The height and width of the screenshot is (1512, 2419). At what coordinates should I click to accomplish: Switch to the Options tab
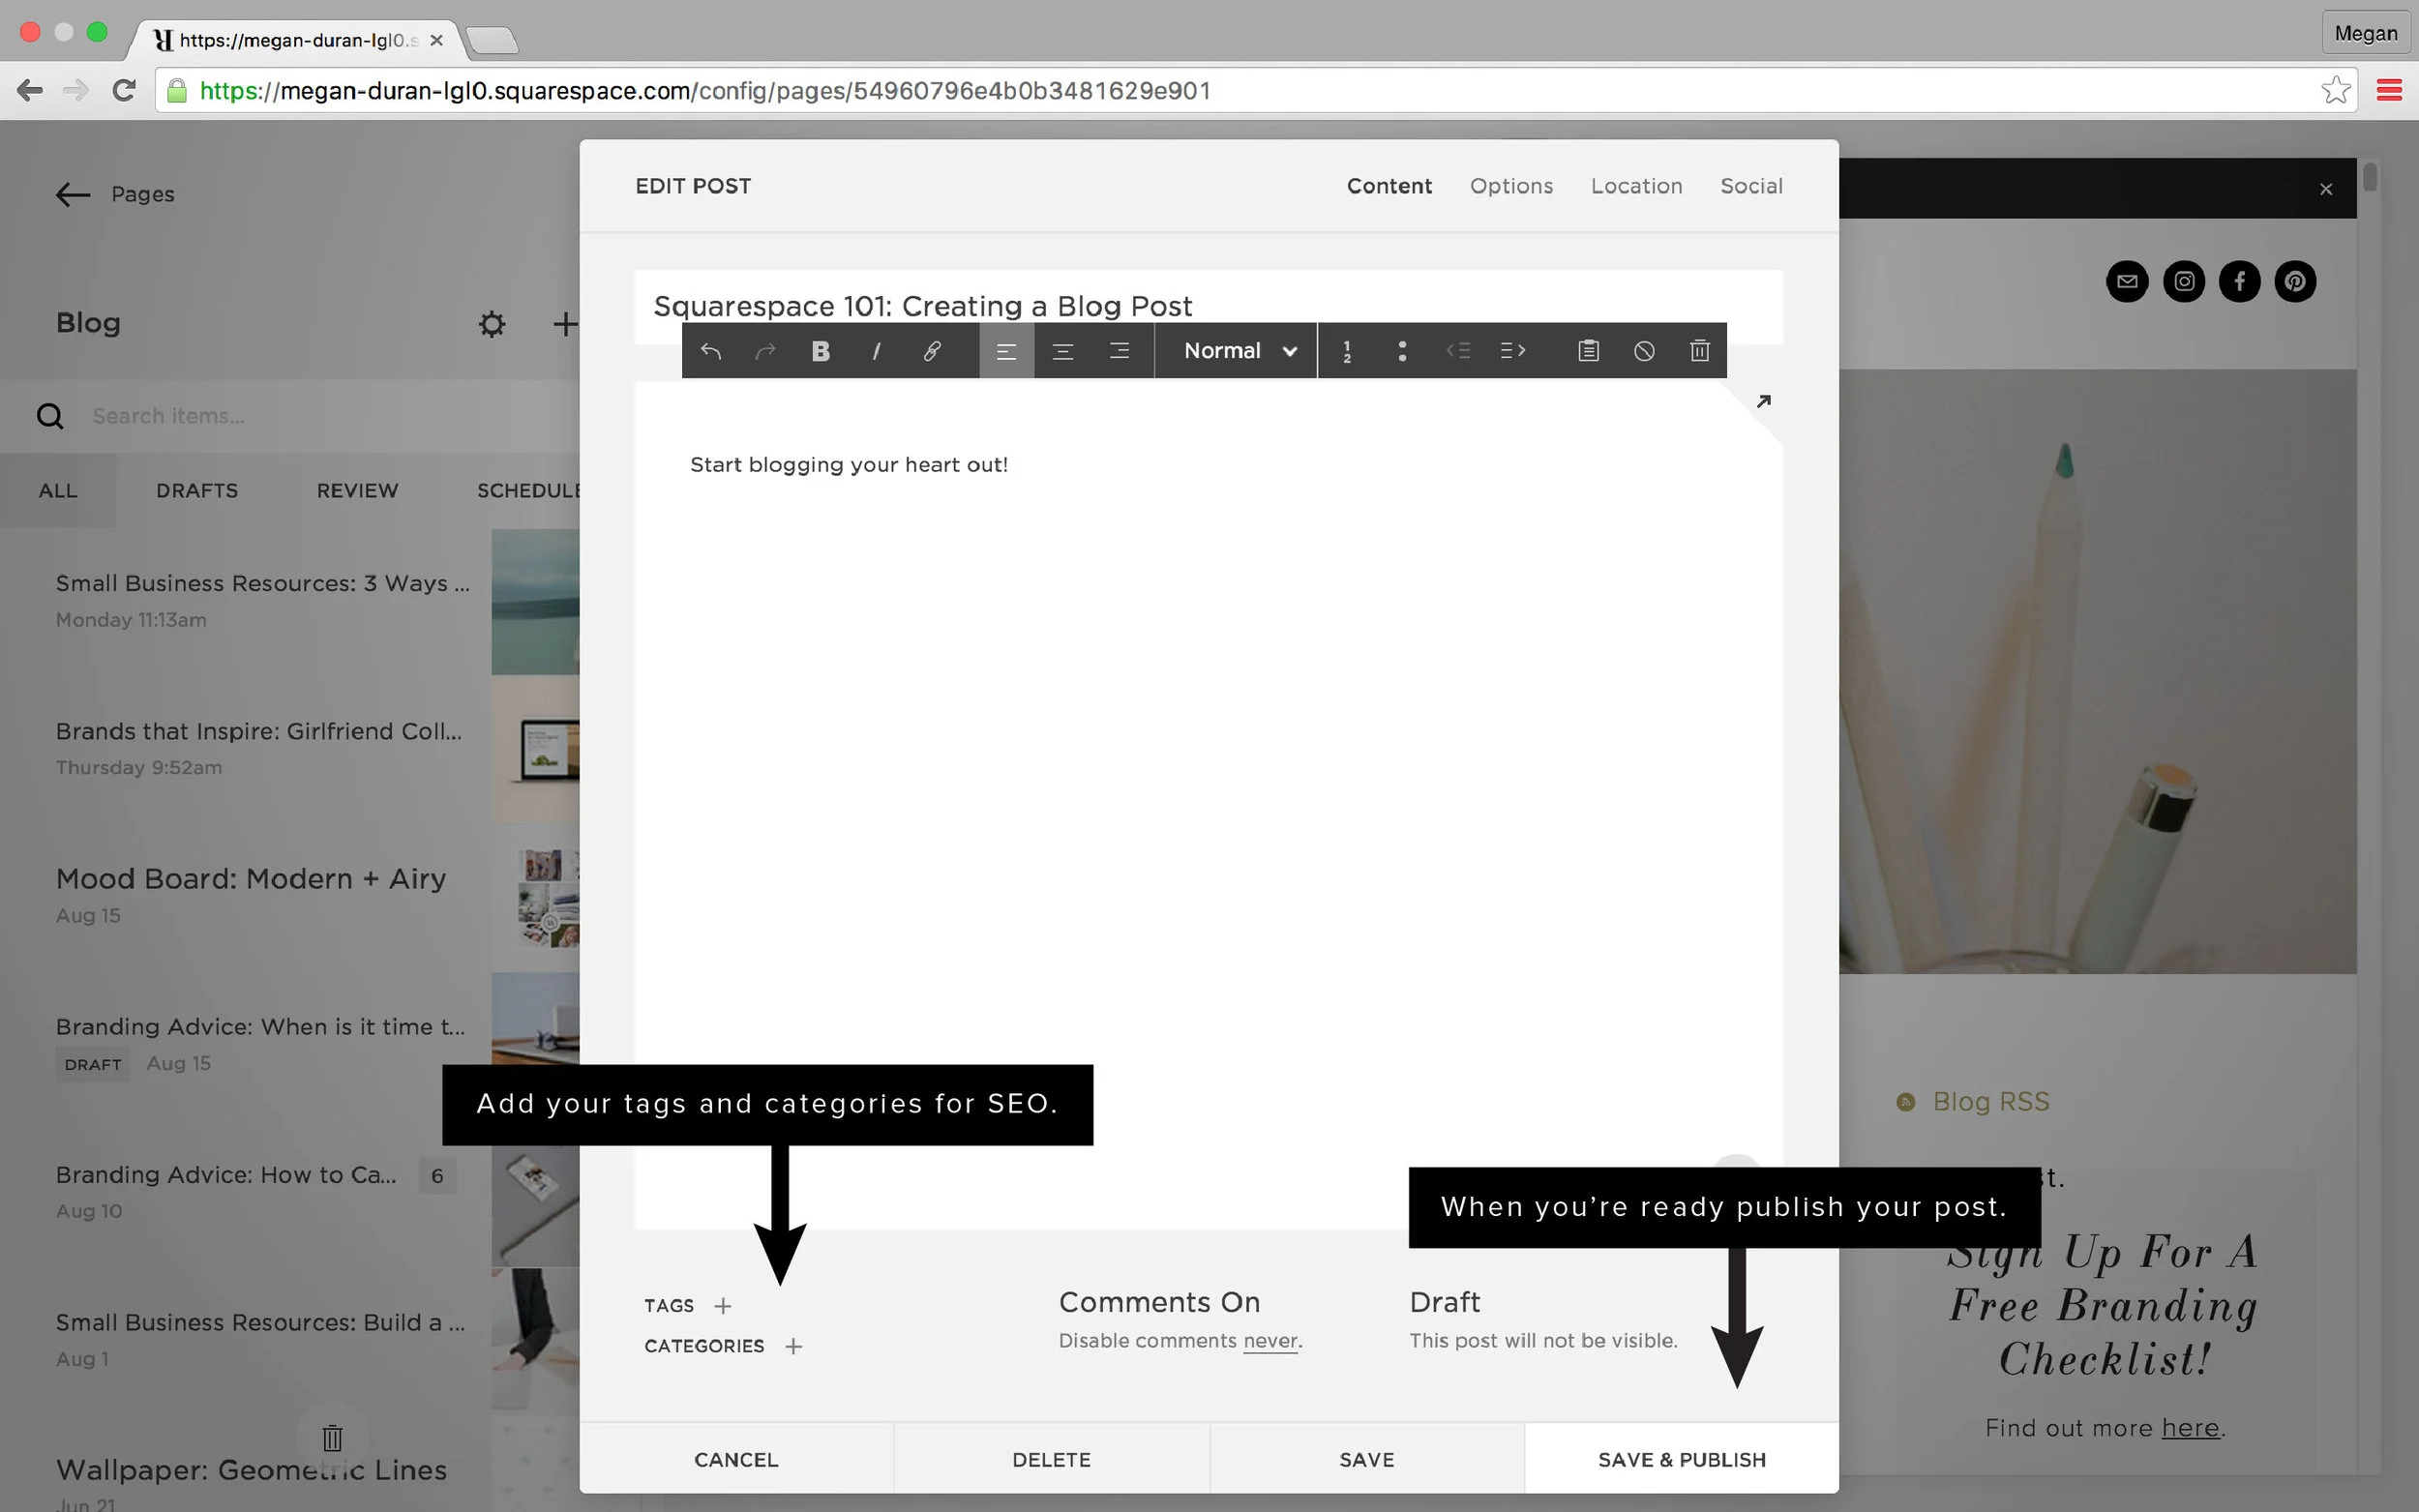[x=1511, y=186]
